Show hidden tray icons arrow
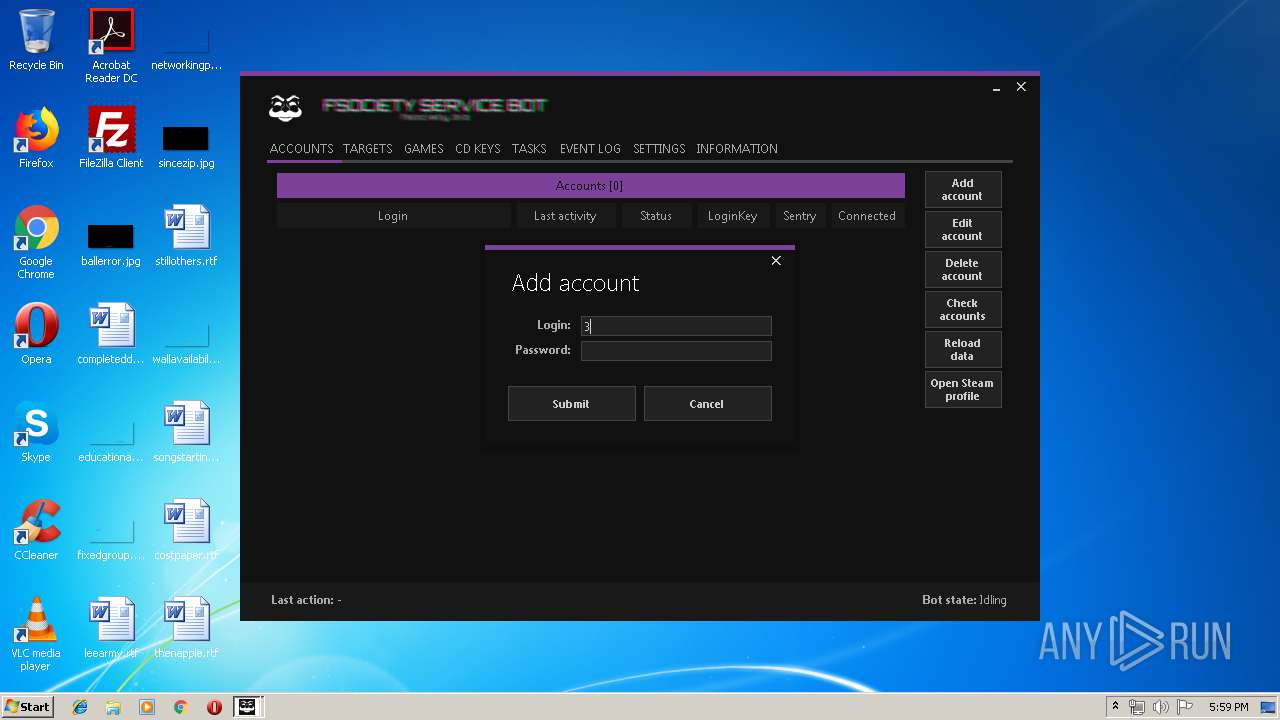The image size is (1280, 720). point(1115,707)
